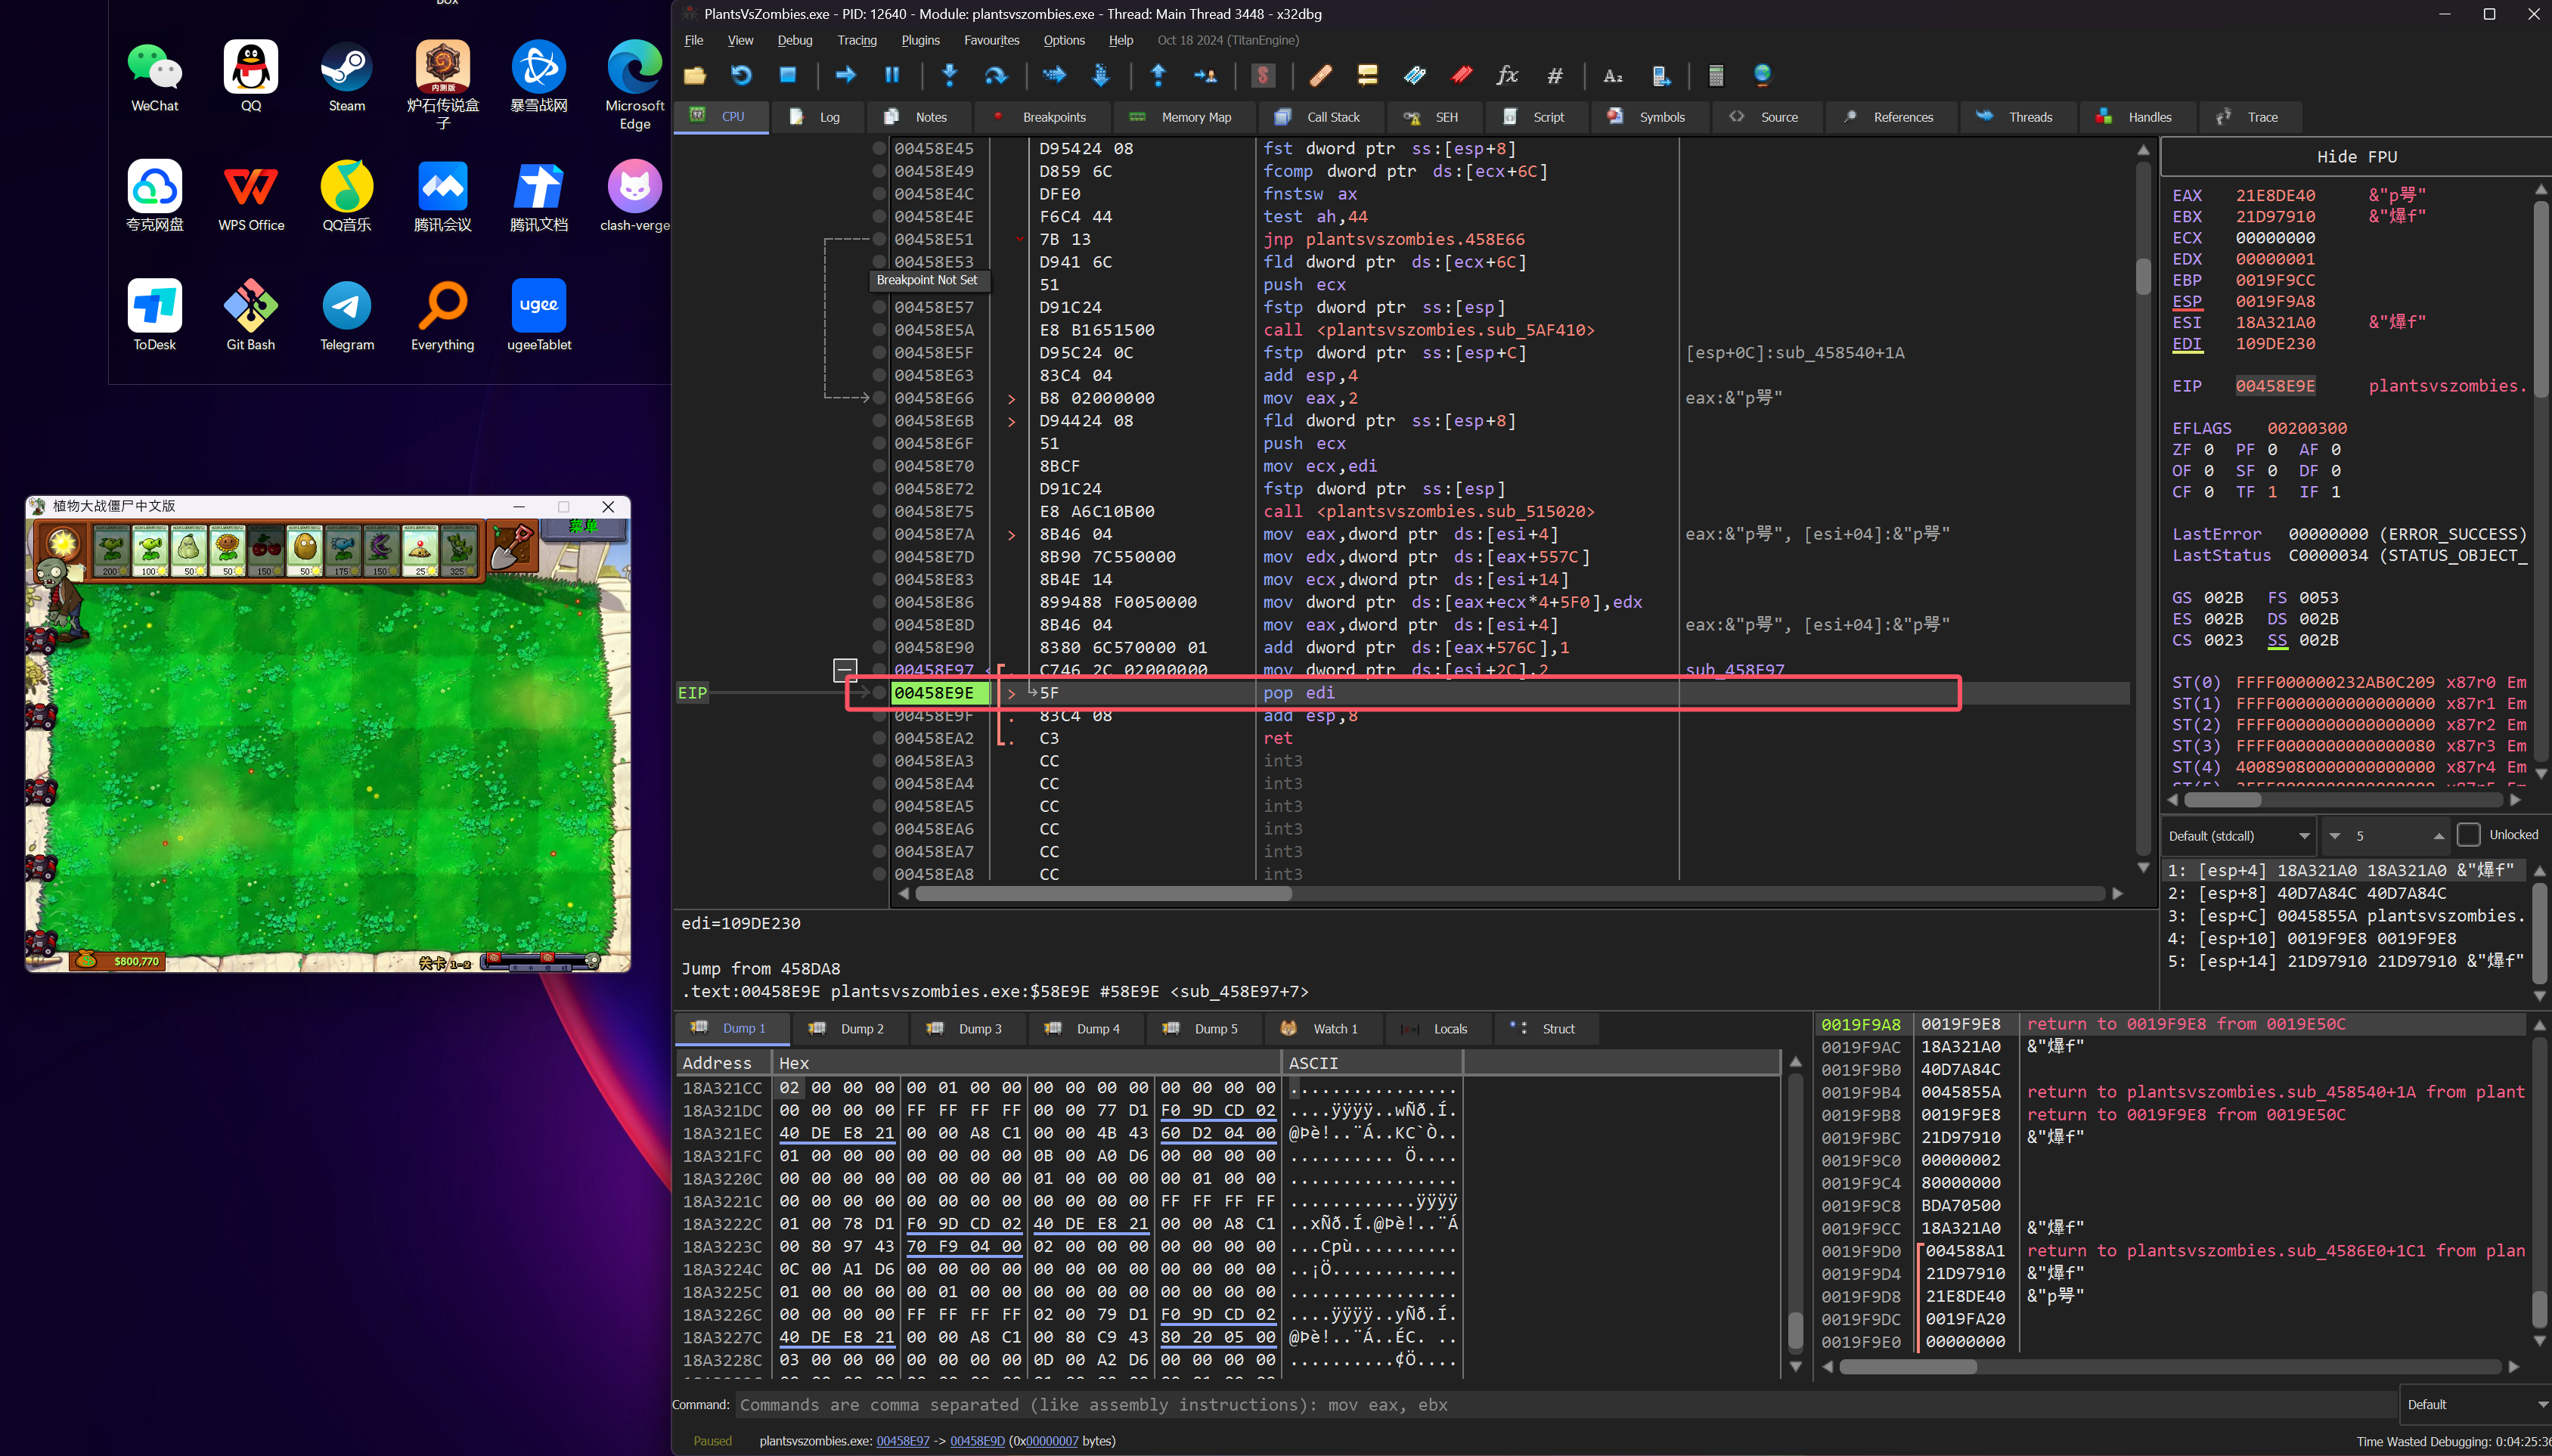Click the Restart program toolbar icon
Image resolution: width=2552 pixels, height=1456 pixels.
741,75
